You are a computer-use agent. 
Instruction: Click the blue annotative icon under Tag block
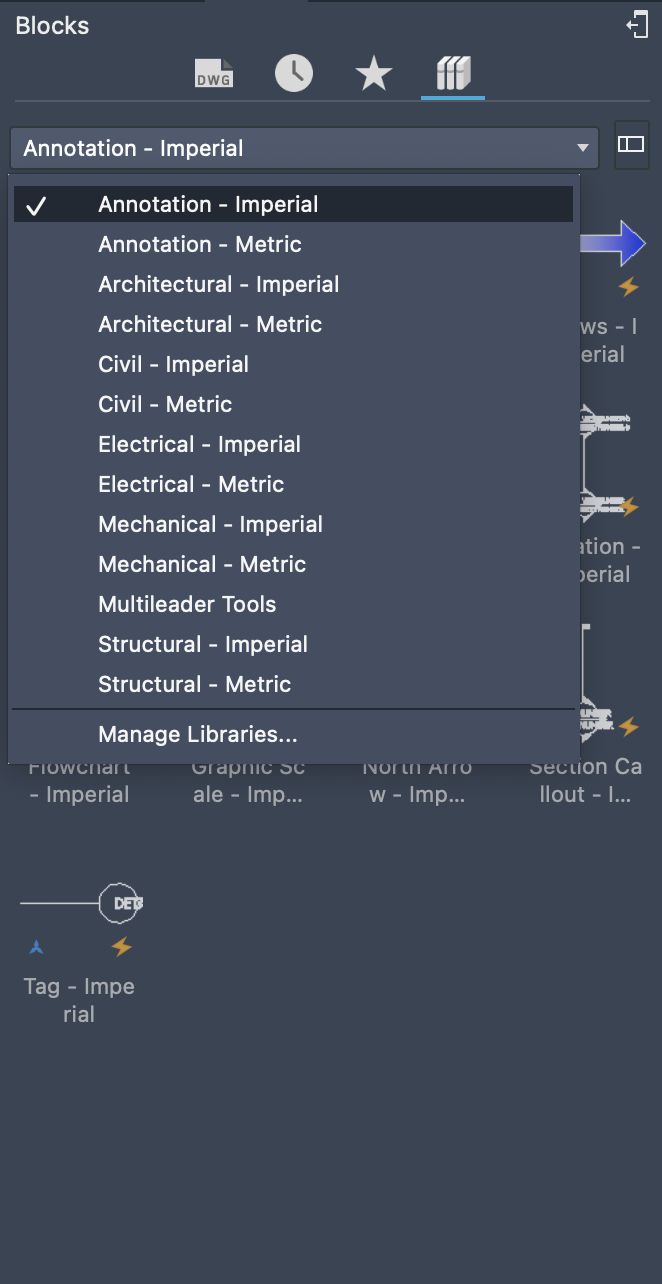[37, 946]
